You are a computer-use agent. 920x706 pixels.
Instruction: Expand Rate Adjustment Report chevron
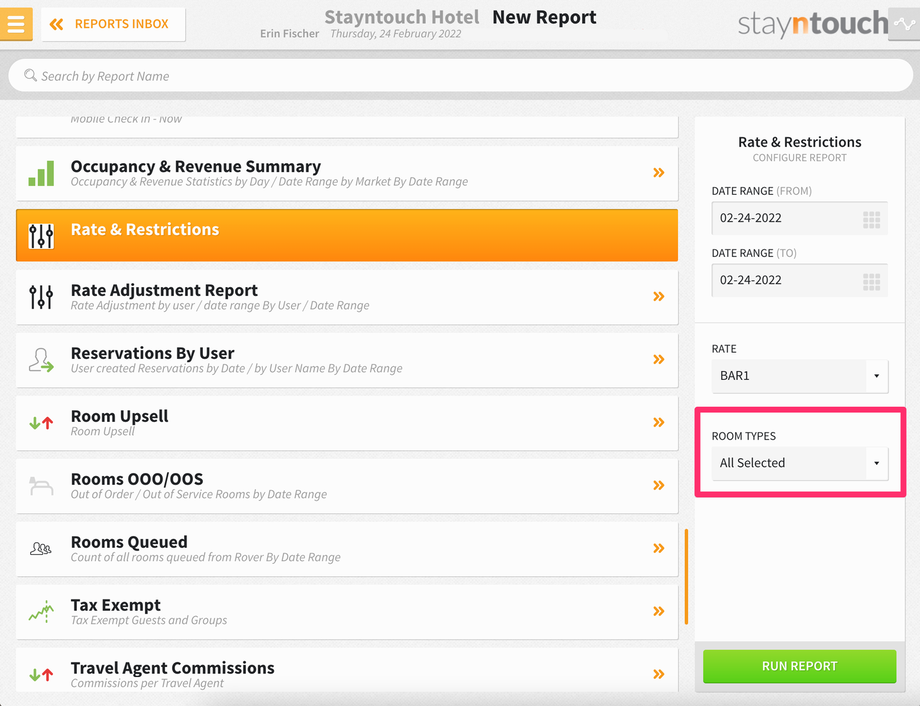coord(659,296)
